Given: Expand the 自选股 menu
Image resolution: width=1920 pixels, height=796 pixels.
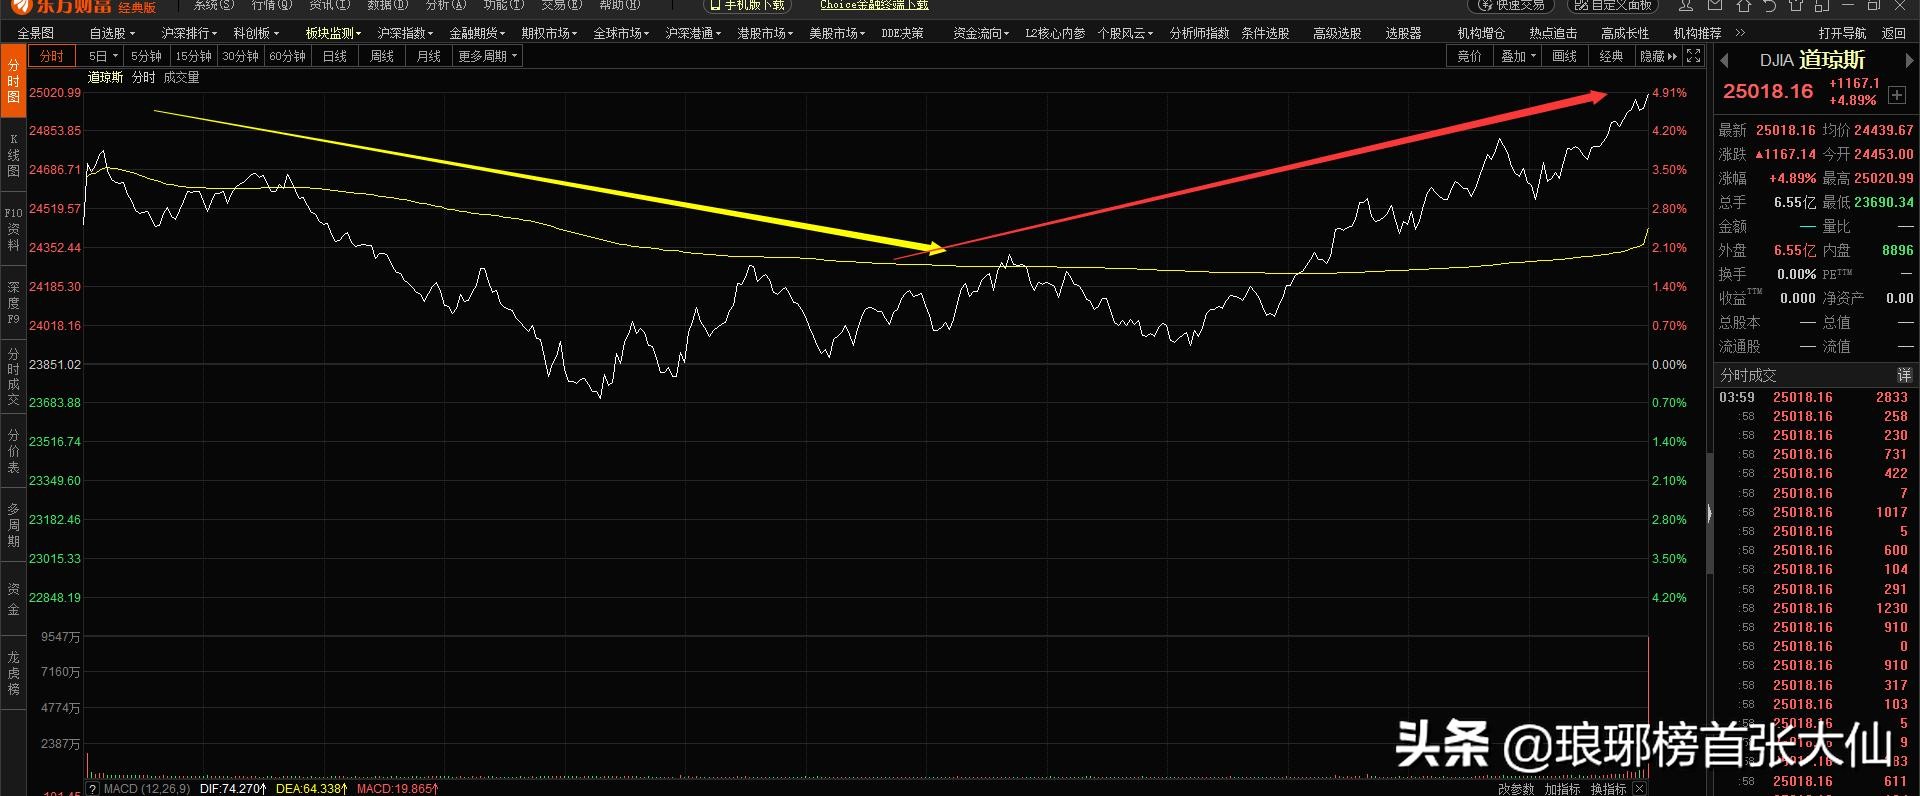Looking at the screenshot, I should click(x=111, y=33).
